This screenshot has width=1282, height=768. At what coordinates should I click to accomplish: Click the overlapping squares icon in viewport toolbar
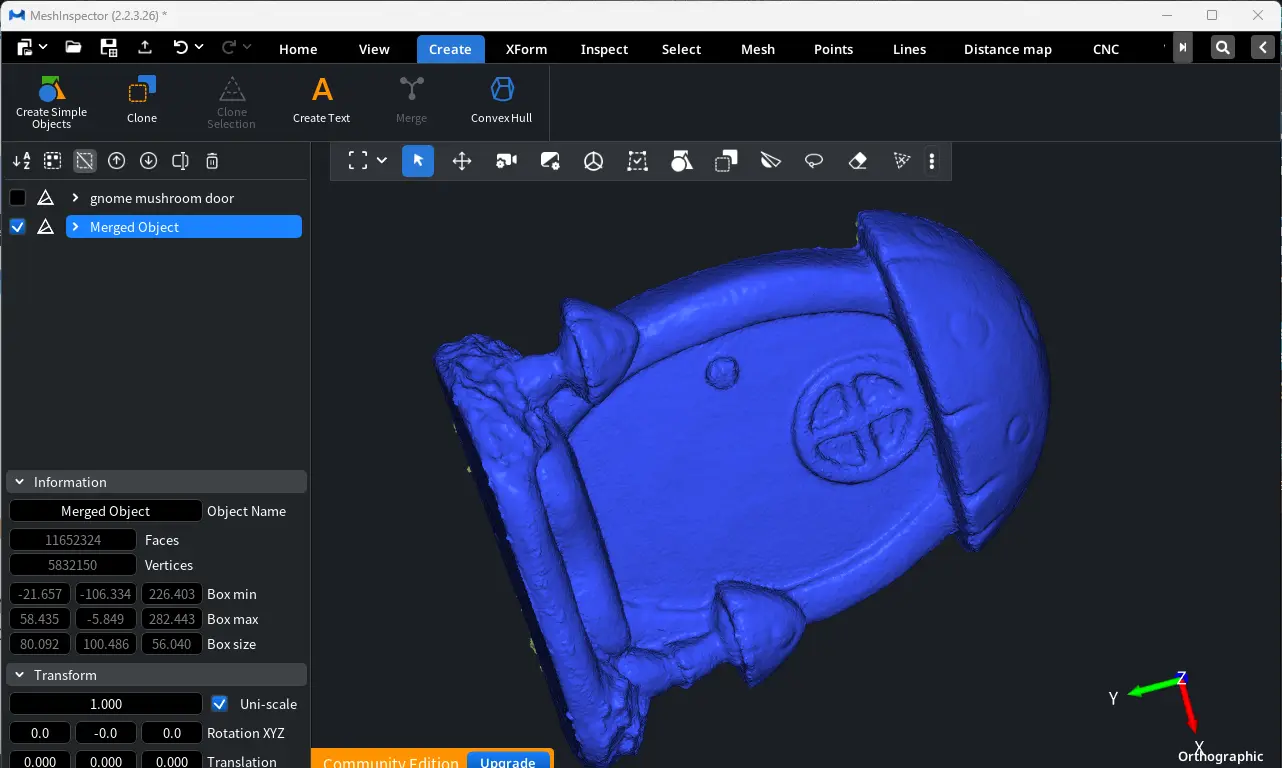coord(726,161)
